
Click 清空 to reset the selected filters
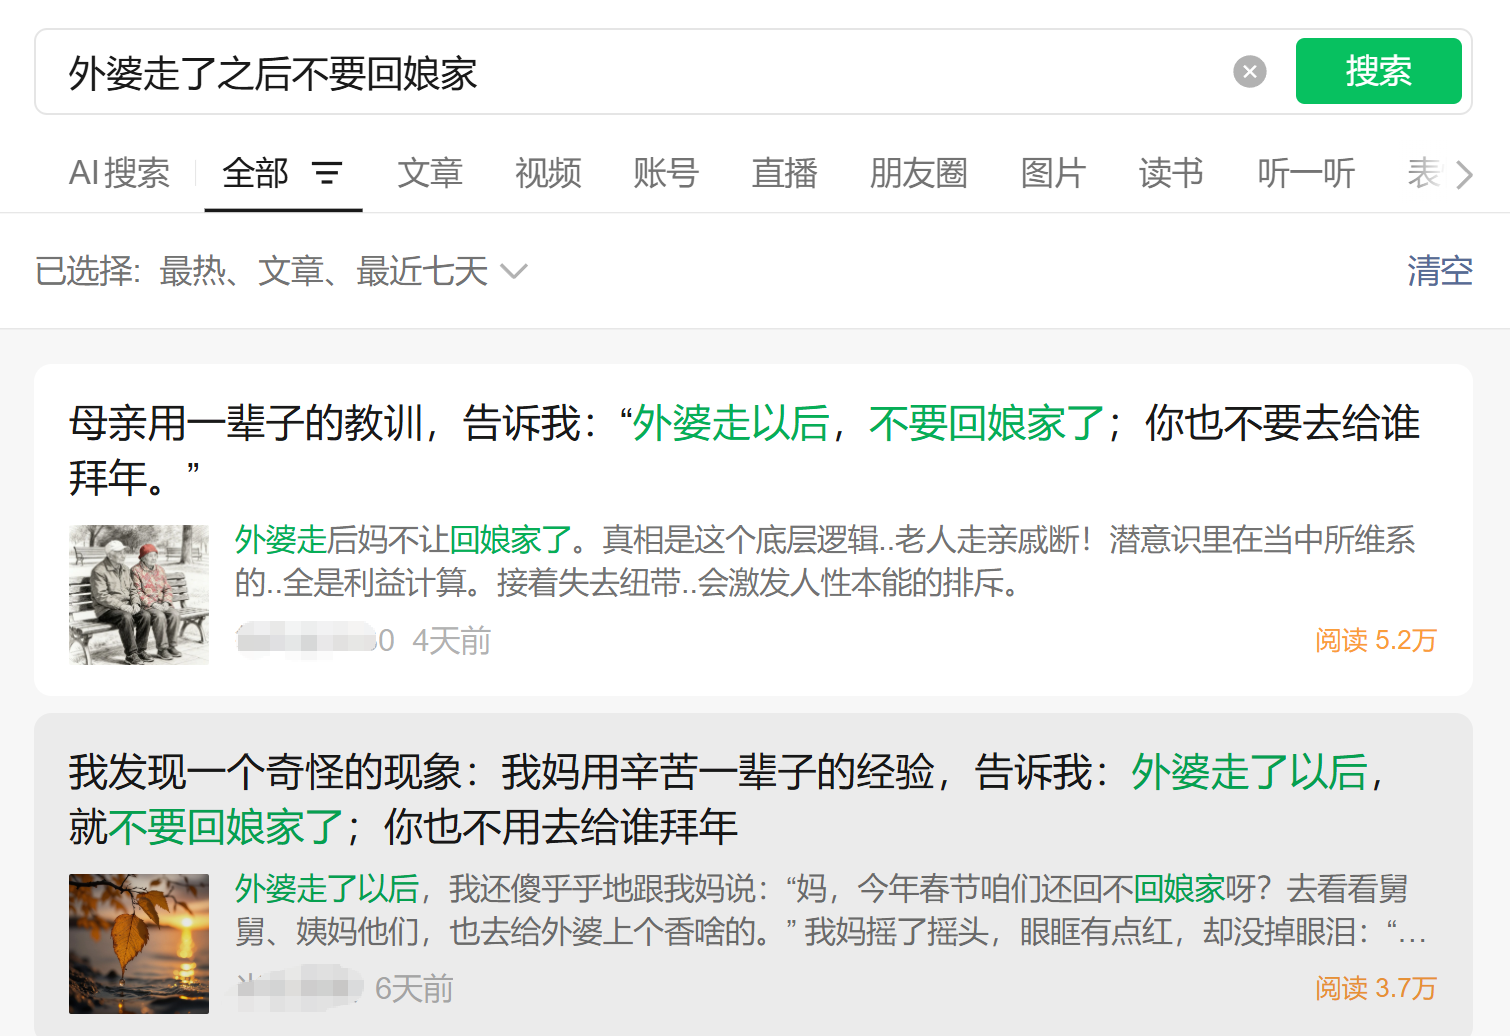[1440, 271]
